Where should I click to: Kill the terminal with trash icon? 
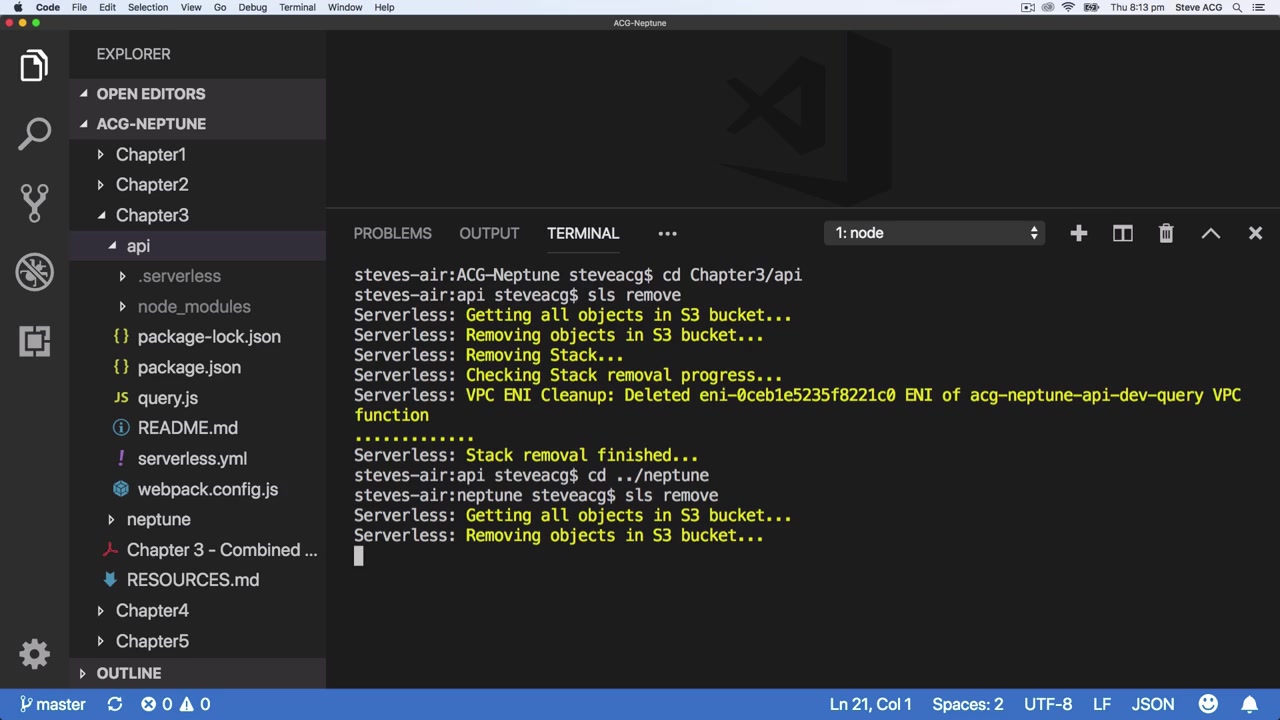1166,233
